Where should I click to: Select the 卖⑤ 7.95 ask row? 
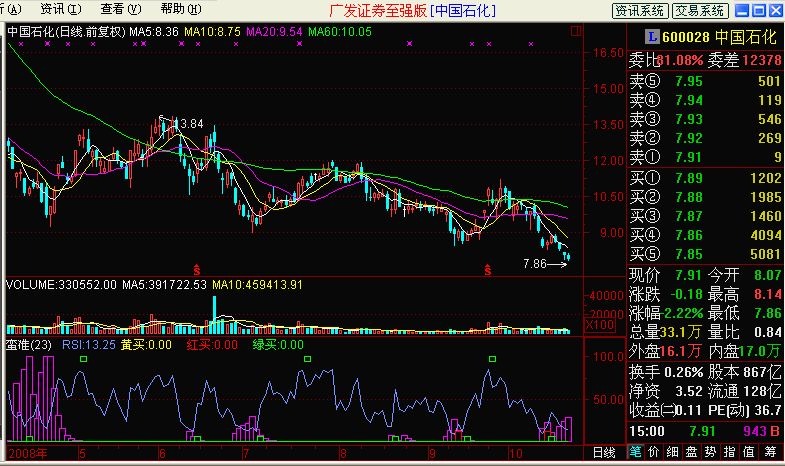point(705,81)
